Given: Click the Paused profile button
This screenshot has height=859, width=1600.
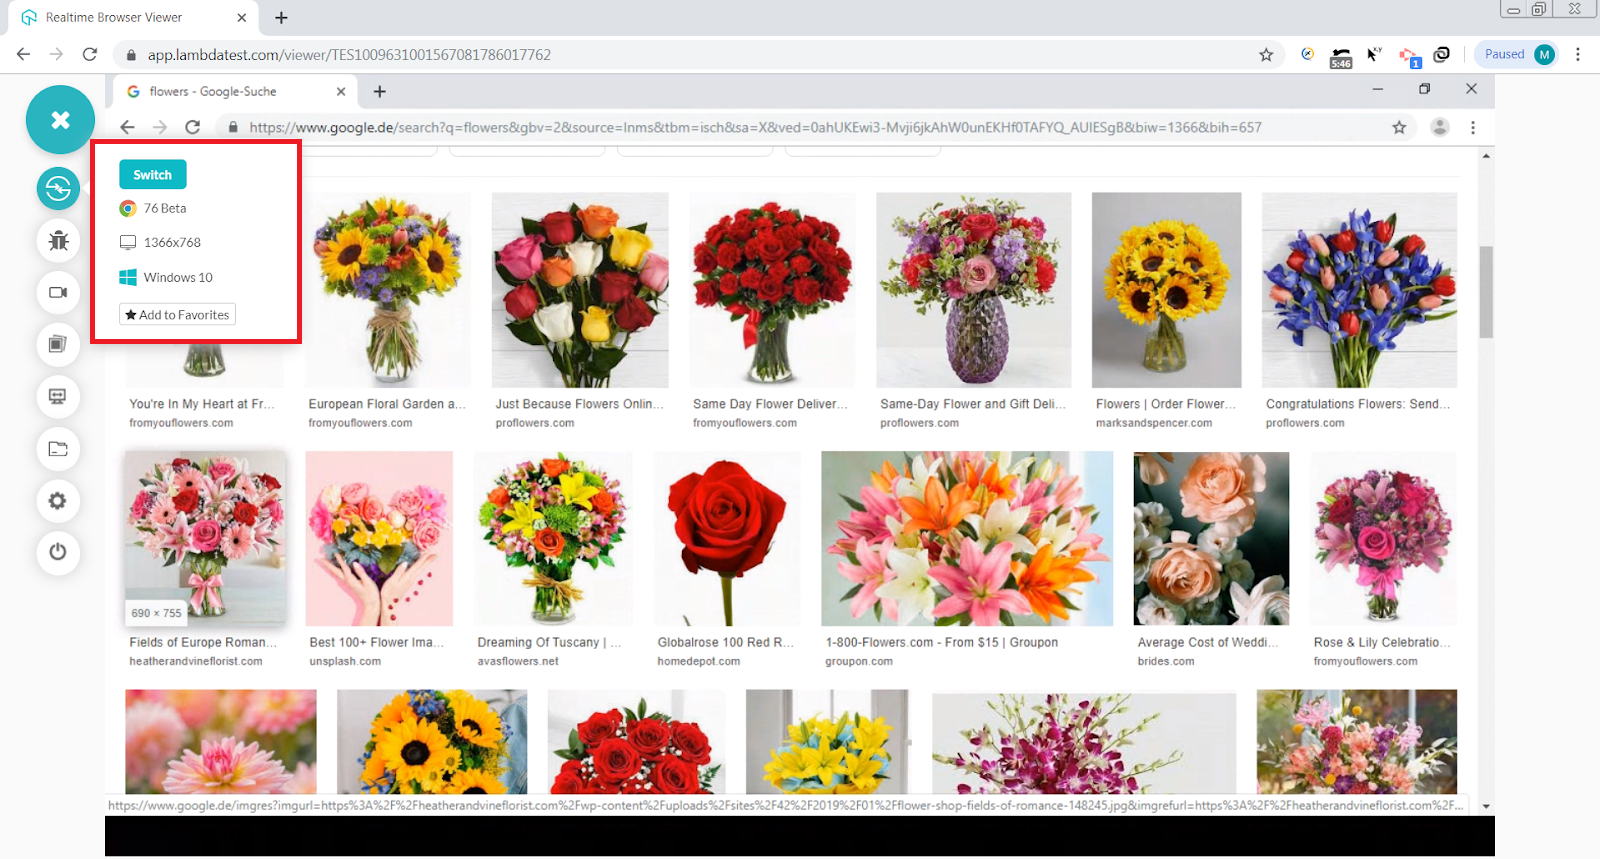Looking at the screenshot, I should [x=1517, y=55].
